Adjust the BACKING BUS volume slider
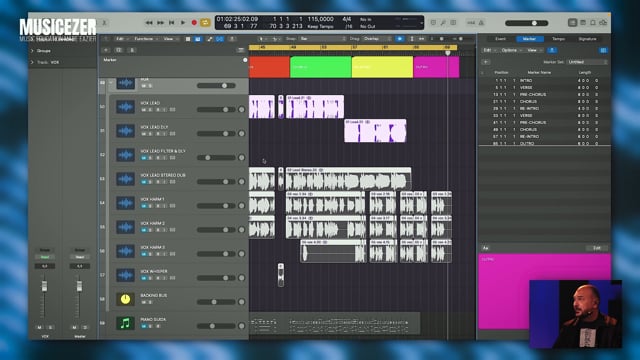Viewport: 640px width, 360px height. pos(216,302)
